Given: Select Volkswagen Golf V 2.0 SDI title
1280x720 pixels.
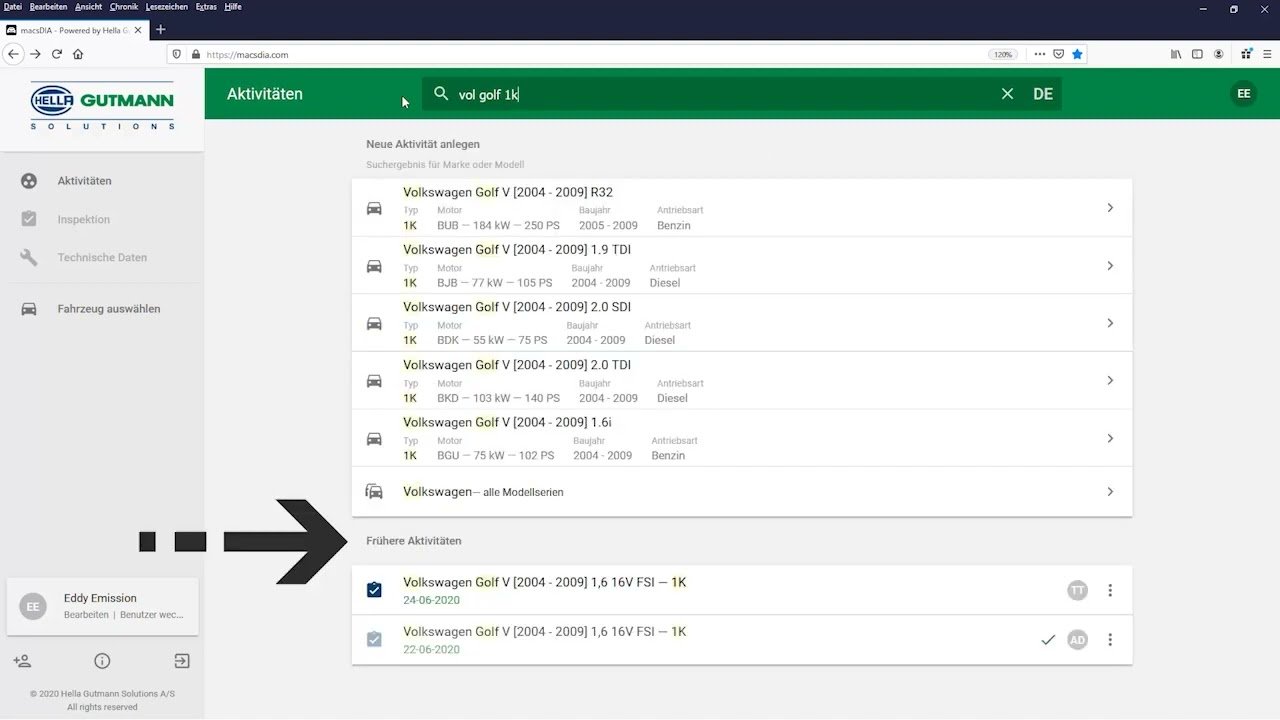Looking at the screenshot, I should (x=517, y=307).
